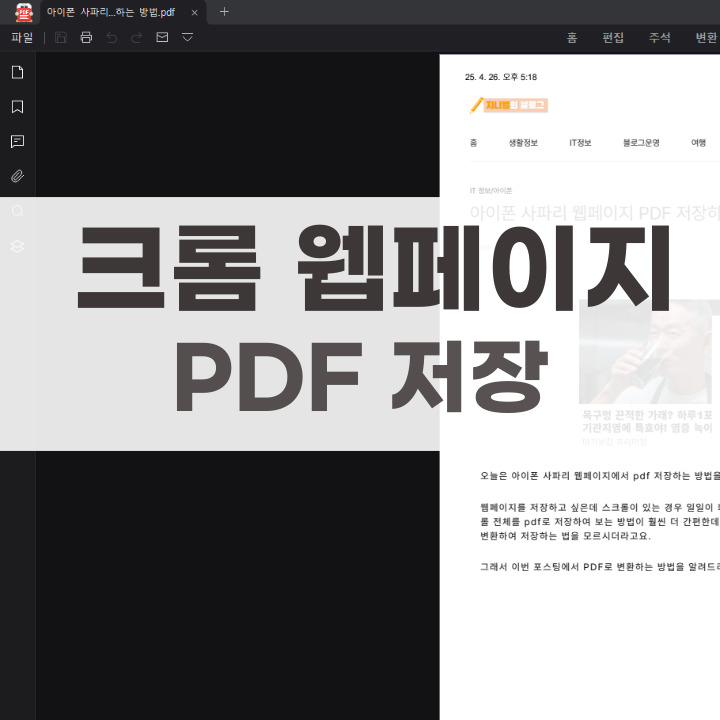Open the bookmarks panel icon

[17, 107]
